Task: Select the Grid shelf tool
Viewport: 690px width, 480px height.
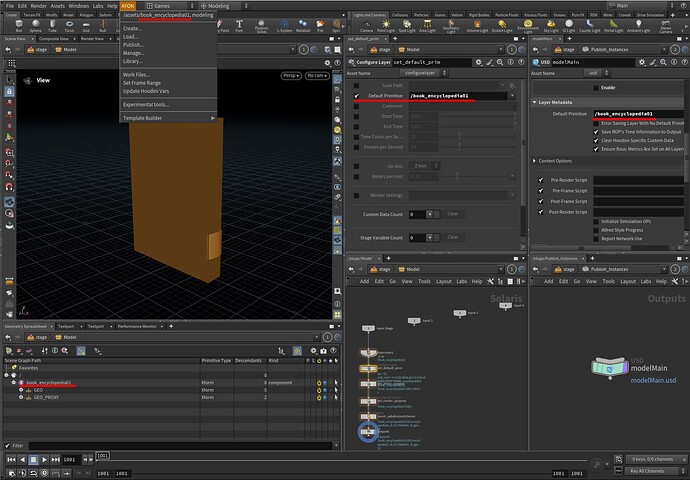Action: coord(86,26)
